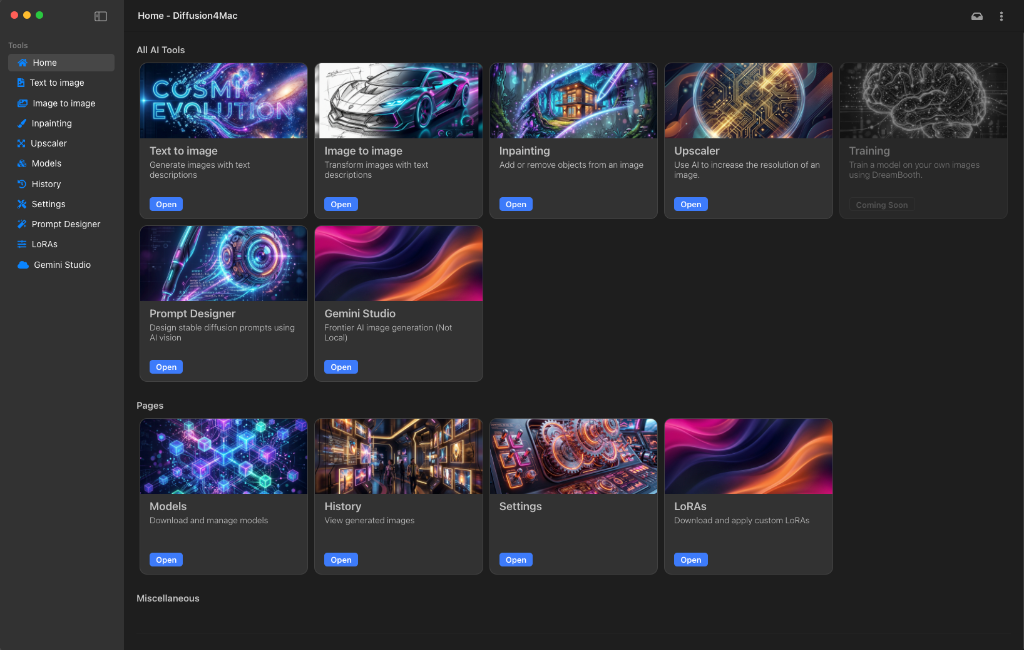Click Open button on Upscaler card
1024x650 pixels.
(690, 204)
